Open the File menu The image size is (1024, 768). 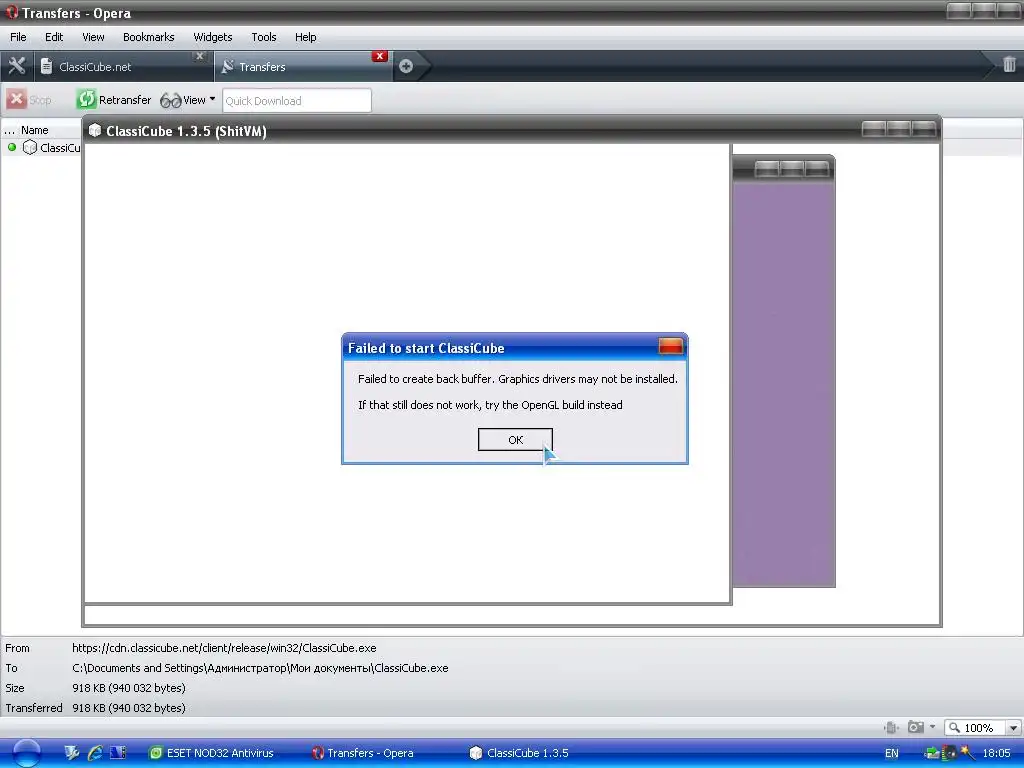coord(18,37)
